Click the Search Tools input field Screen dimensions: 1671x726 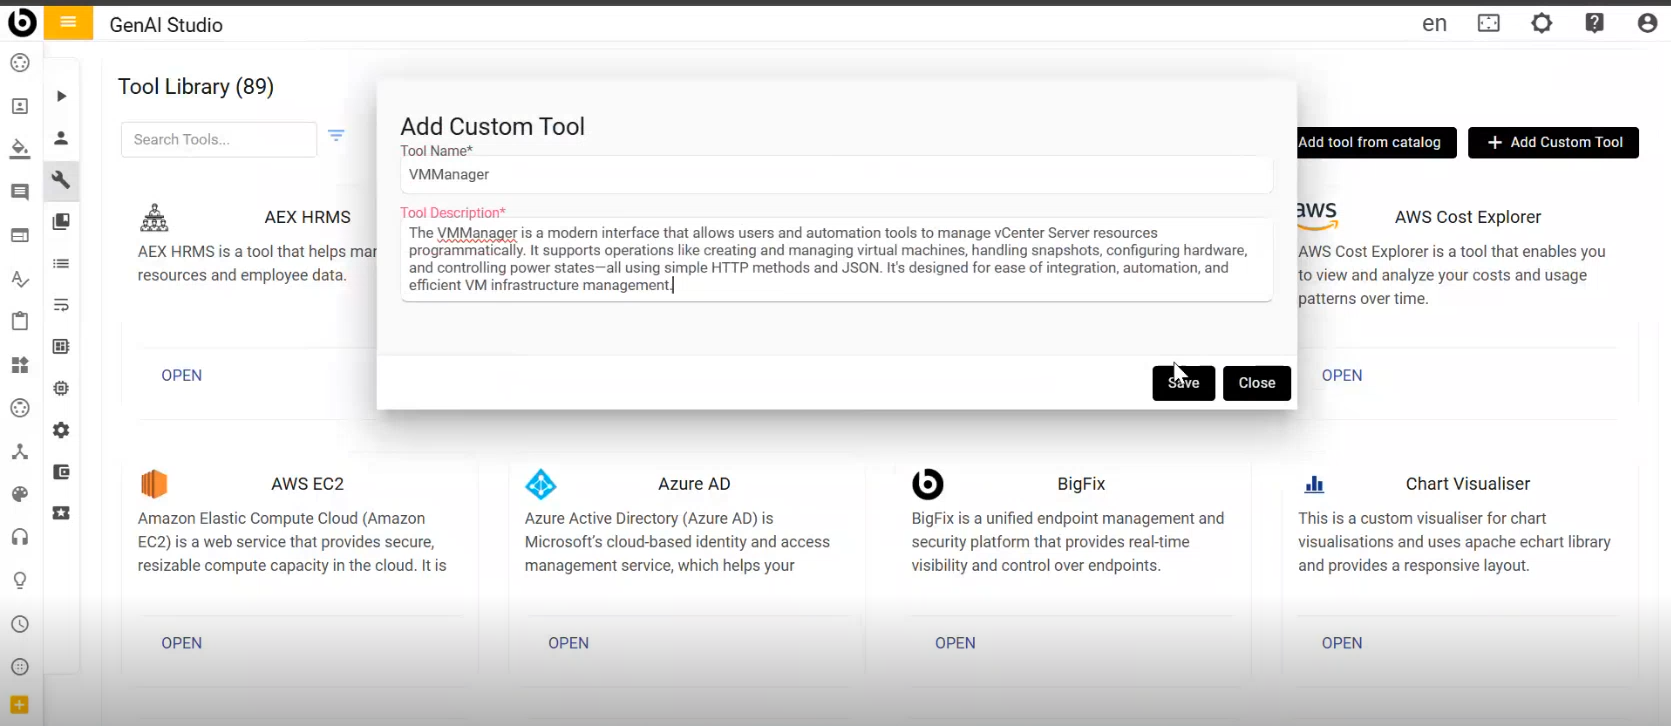[219, 140]
